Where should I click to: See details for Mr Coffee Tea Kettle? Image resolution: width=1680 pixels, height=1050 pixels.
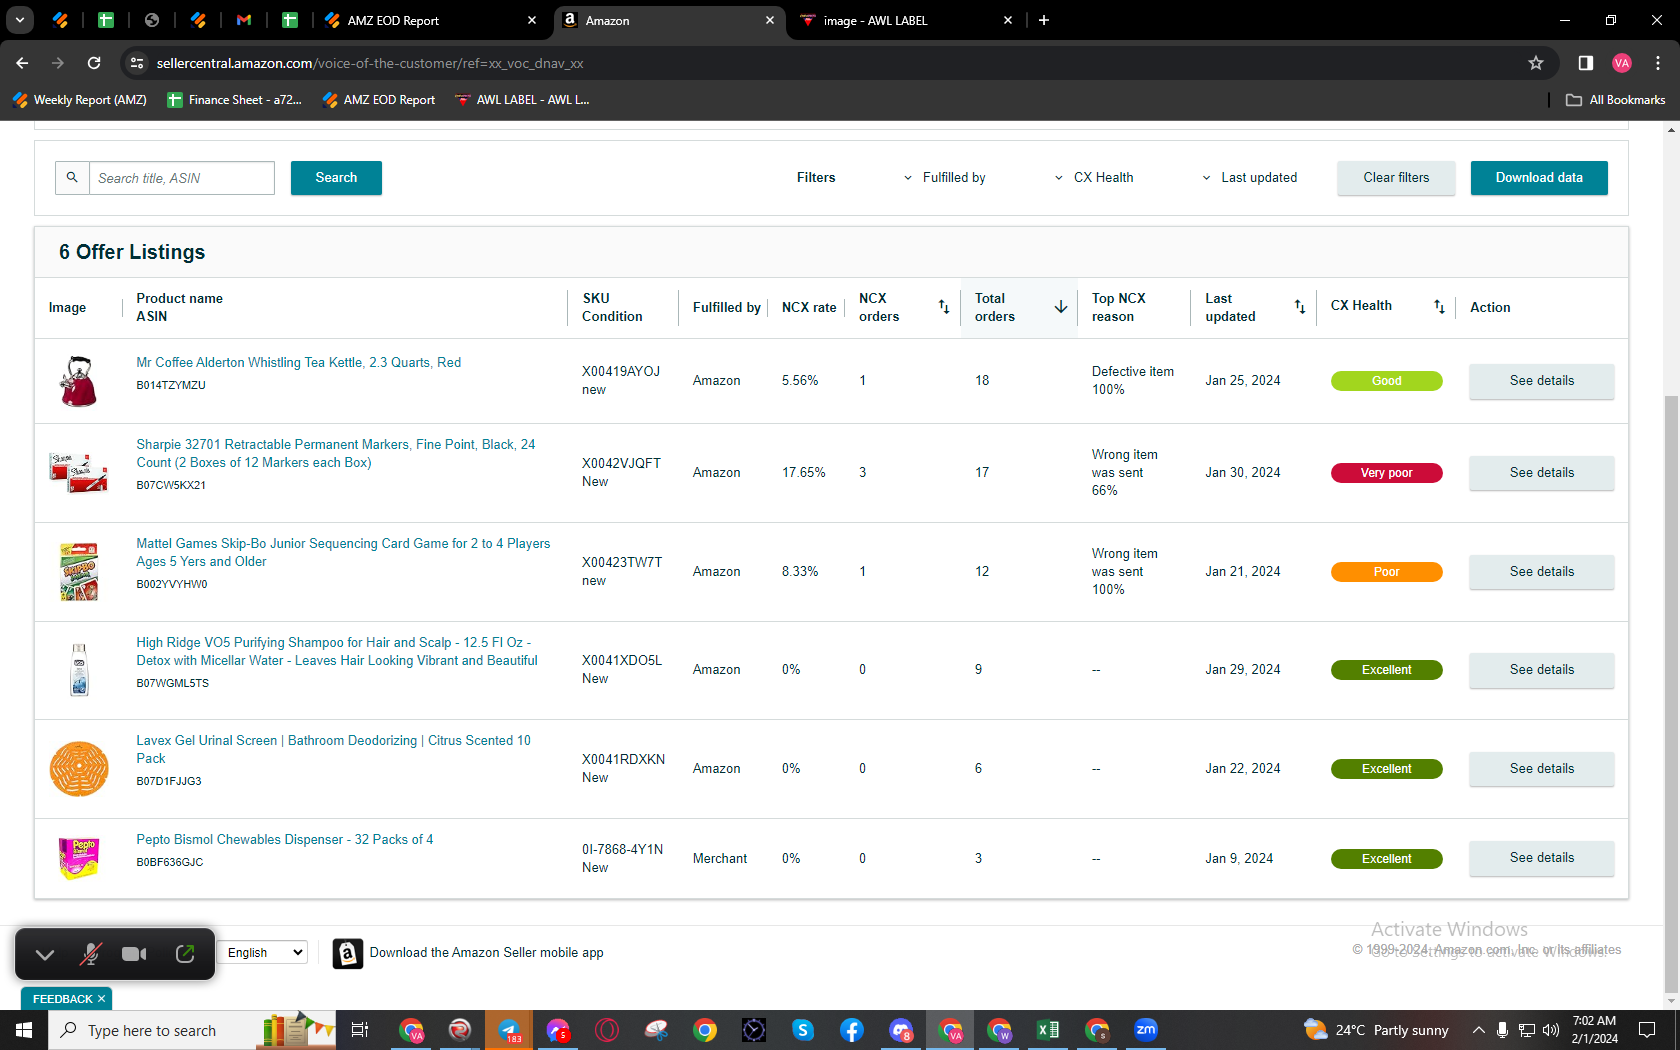(1541, 381)
